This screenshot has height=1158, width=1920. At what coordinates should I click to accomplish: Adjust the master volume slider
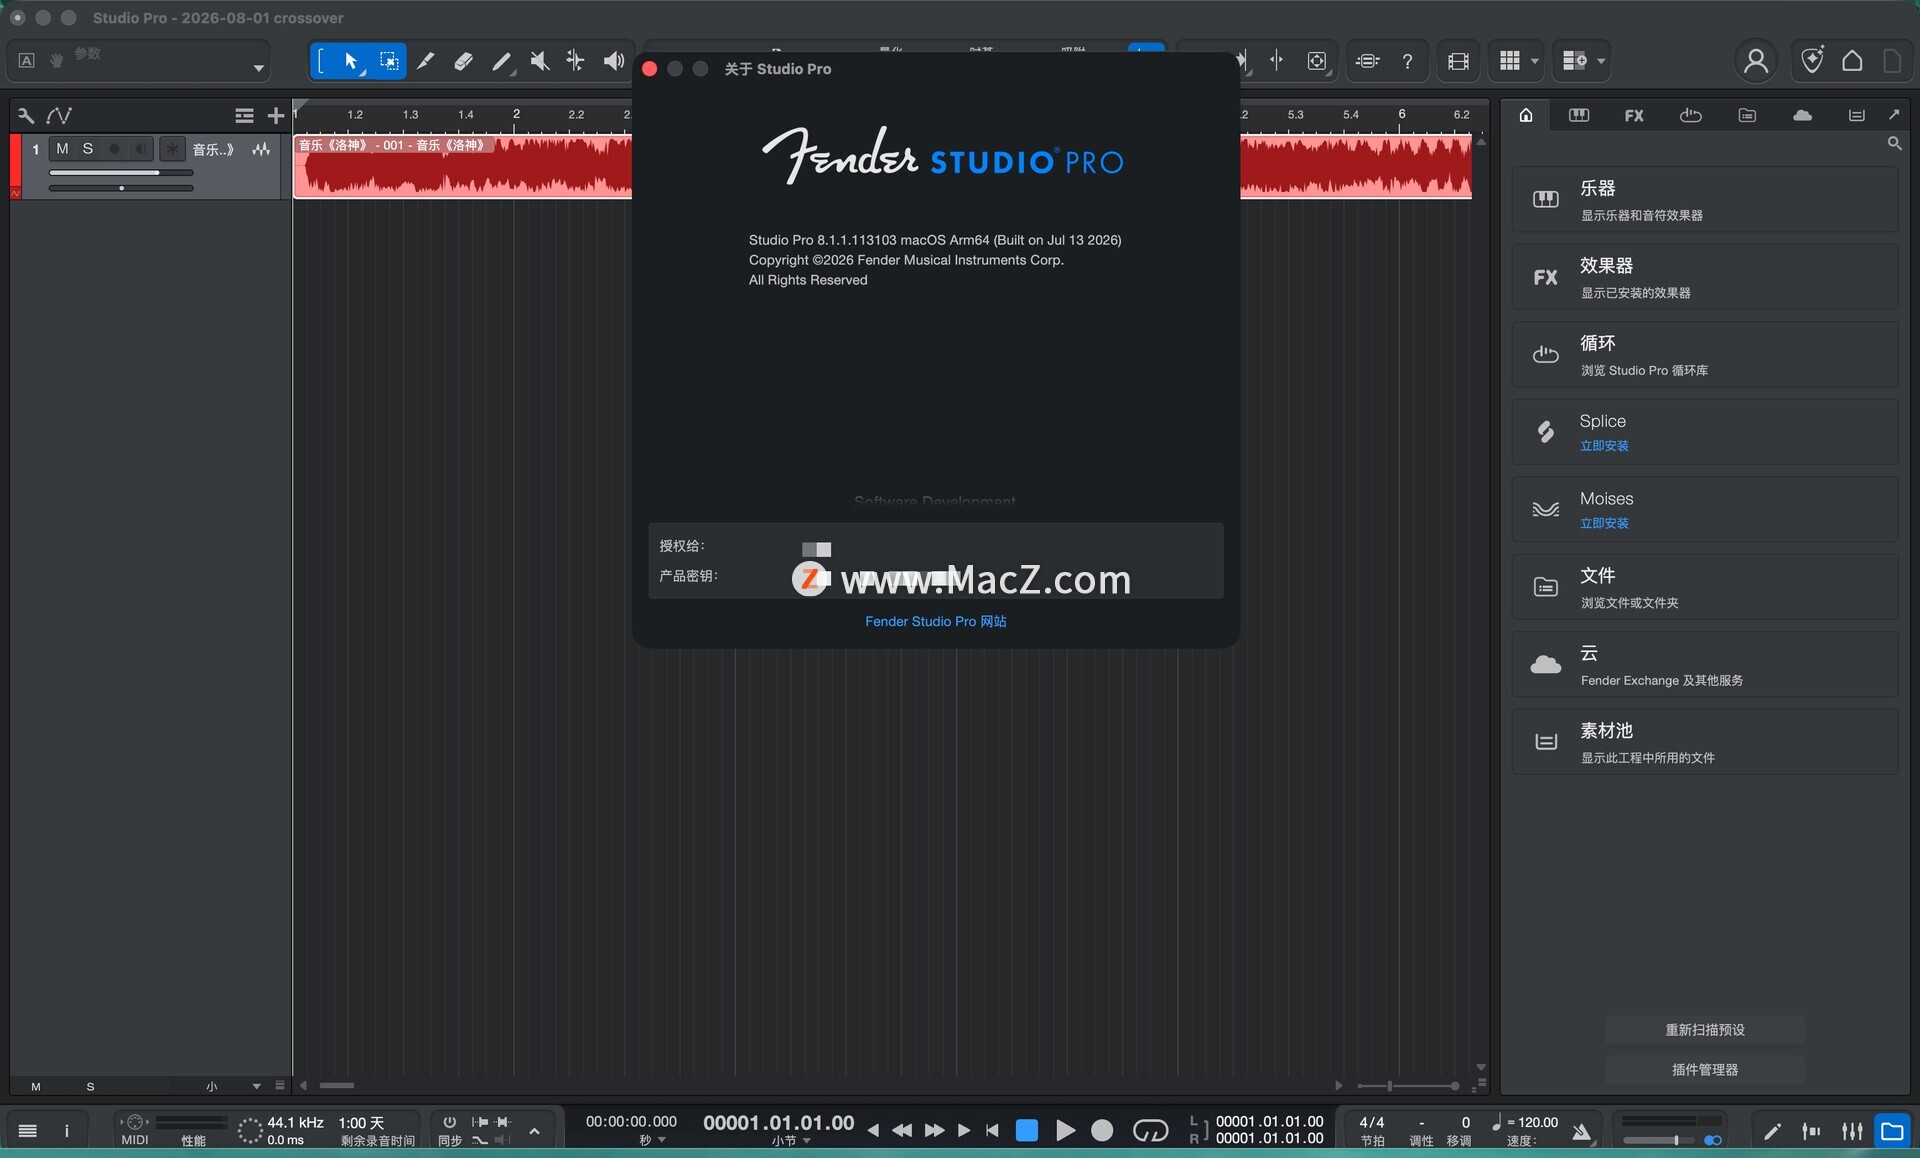1660,1140
